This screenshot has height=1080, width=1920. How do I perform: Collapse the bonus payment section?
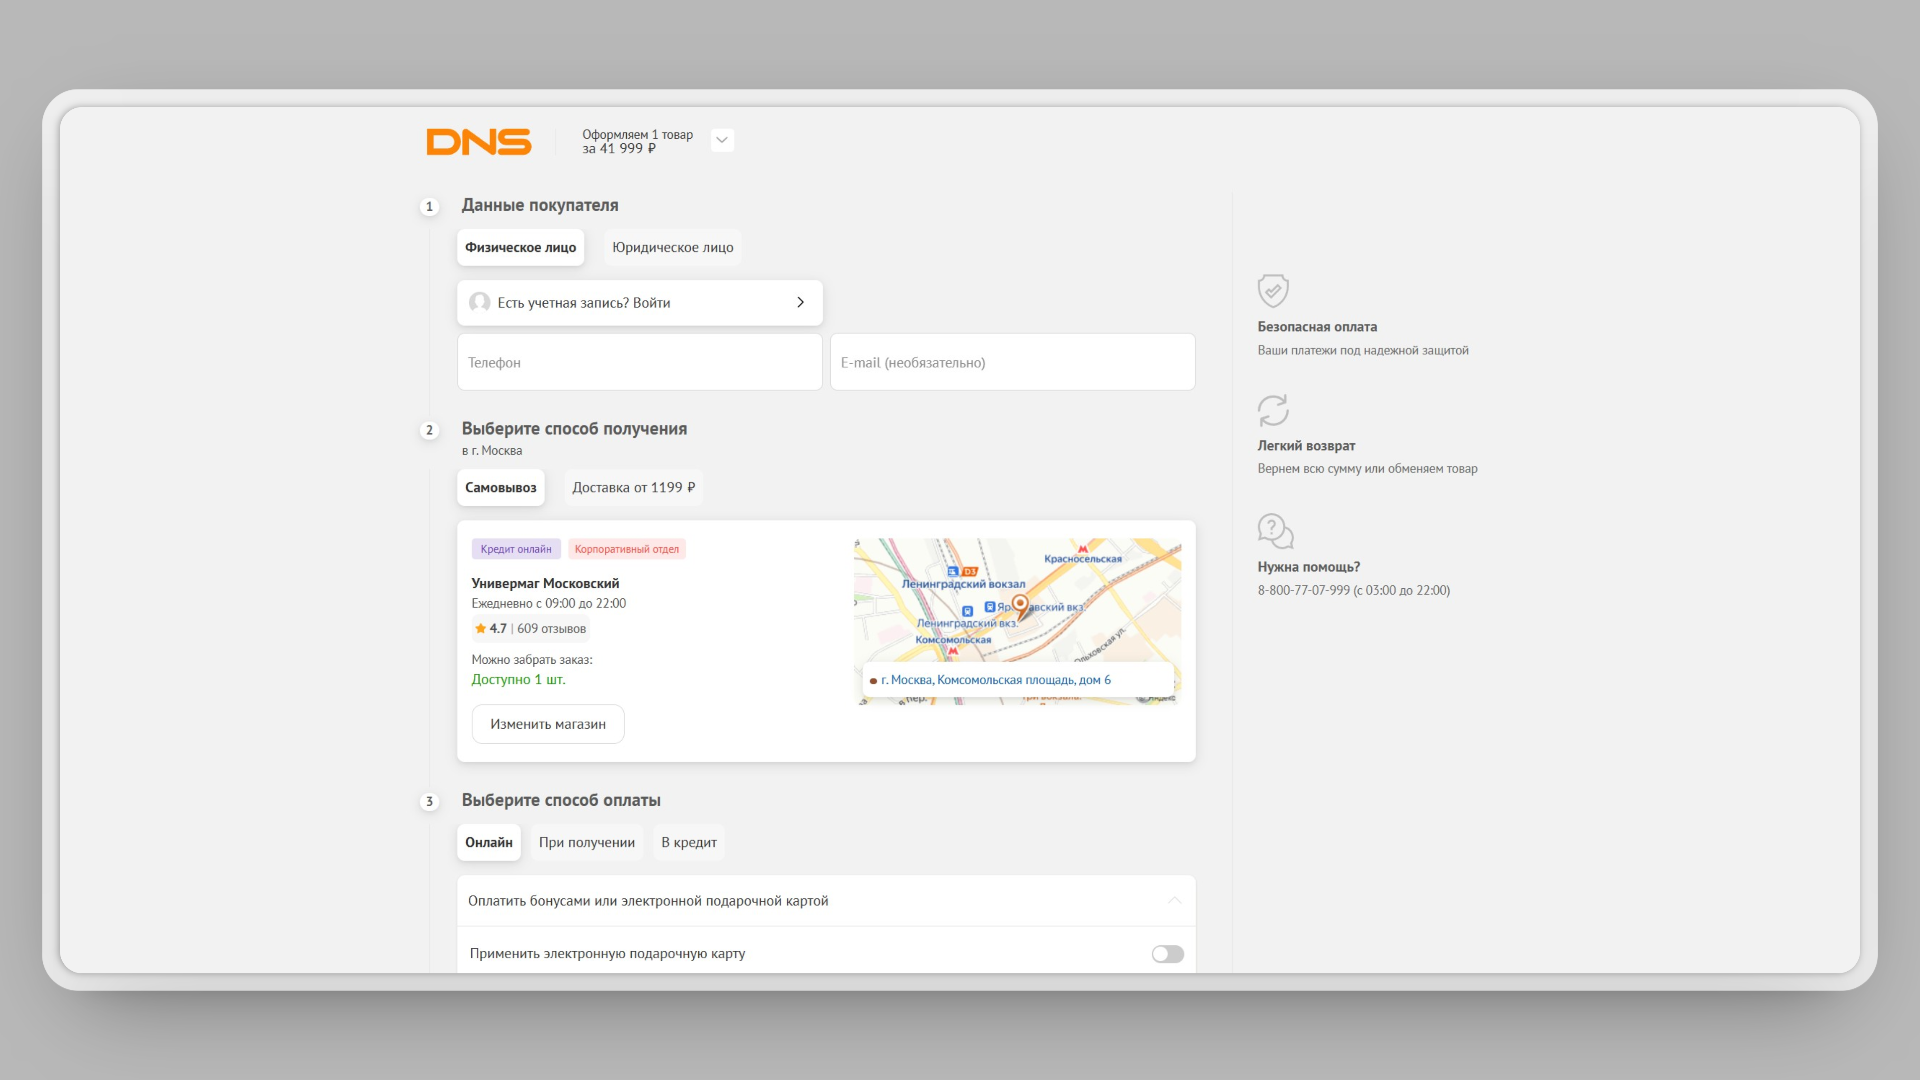(x=1174, y=901)
